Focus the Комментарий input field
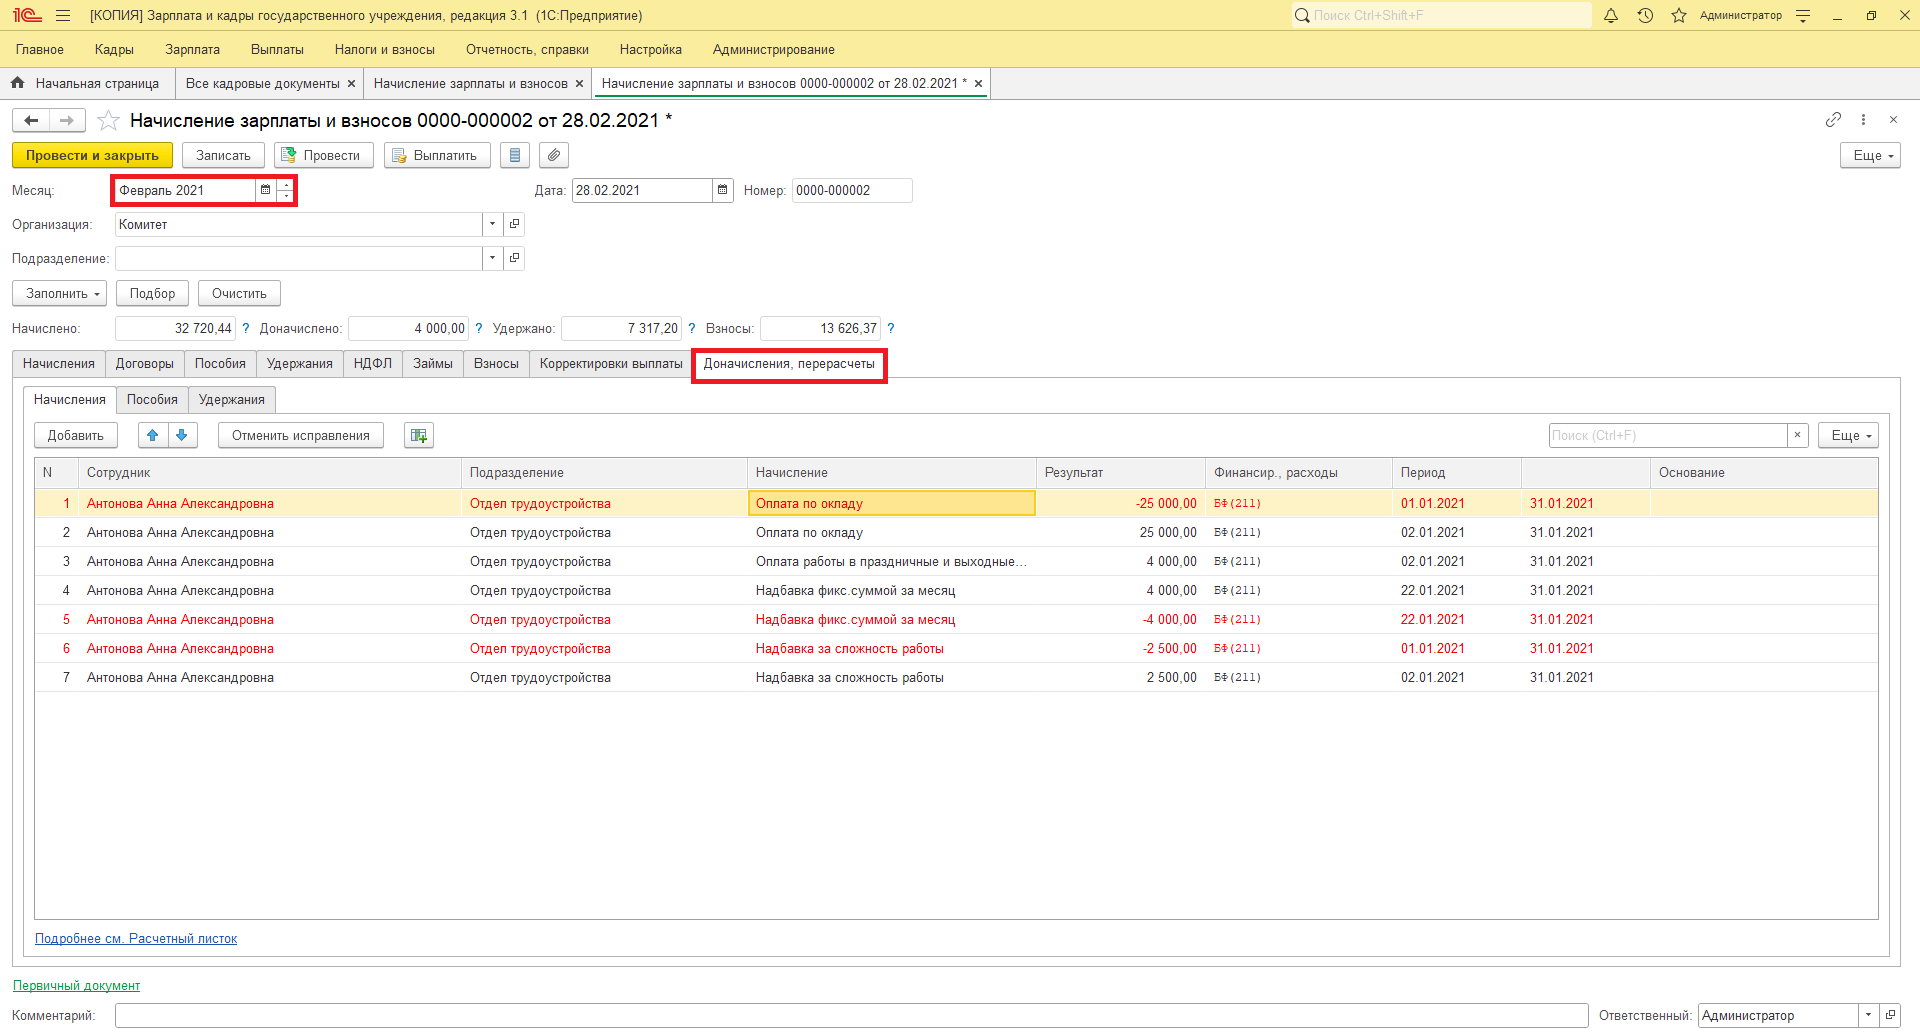Screen dimensions: 1920x1034 click(x=851, y=1015)
